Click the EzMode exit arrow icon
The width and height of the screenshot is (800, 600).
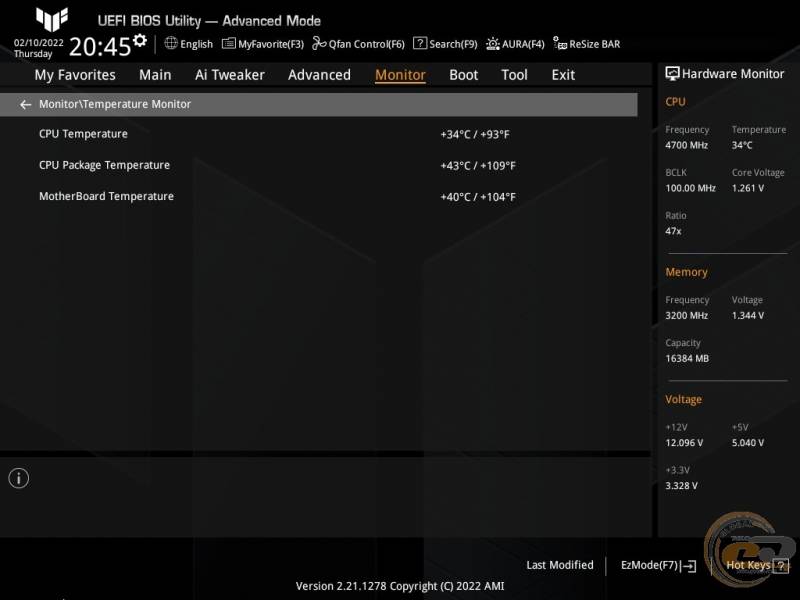[689, 566]
